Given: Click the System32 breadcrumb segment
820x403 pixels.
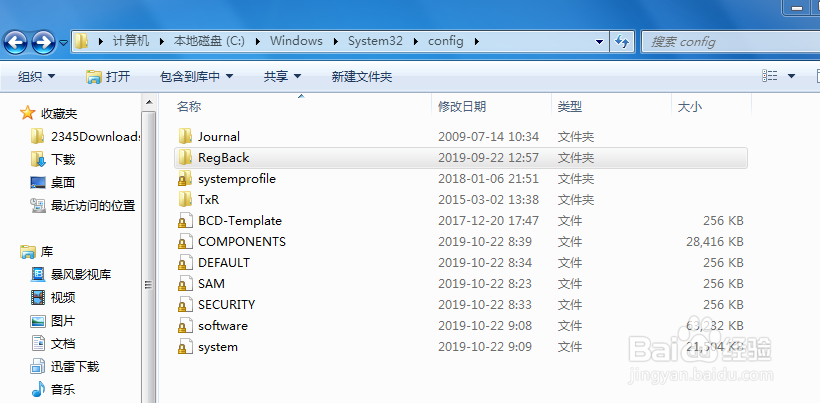Looking at the screenshot, I should point(375,41).
